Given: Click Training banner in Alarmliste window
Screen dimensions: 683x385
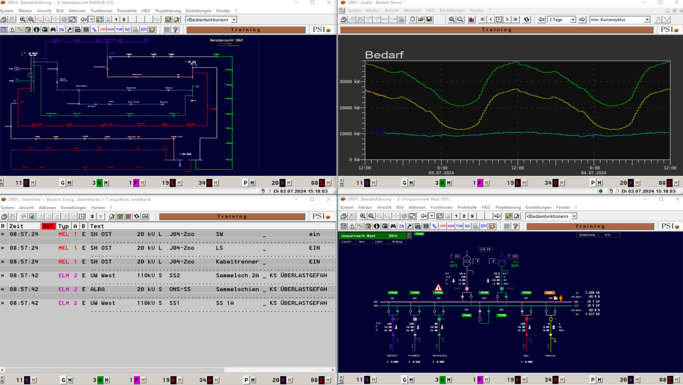Looking at the screenshot, I should 232,216.
